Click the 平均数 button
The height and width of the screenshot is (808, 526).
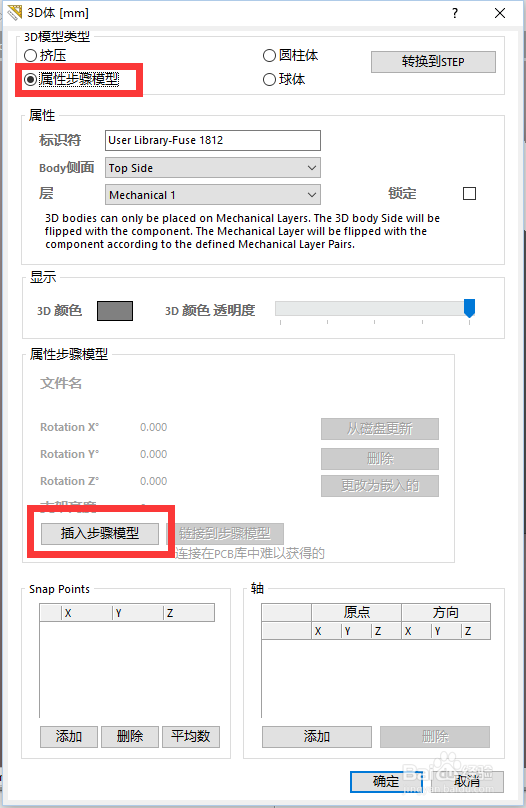click(x=191, y=736)
